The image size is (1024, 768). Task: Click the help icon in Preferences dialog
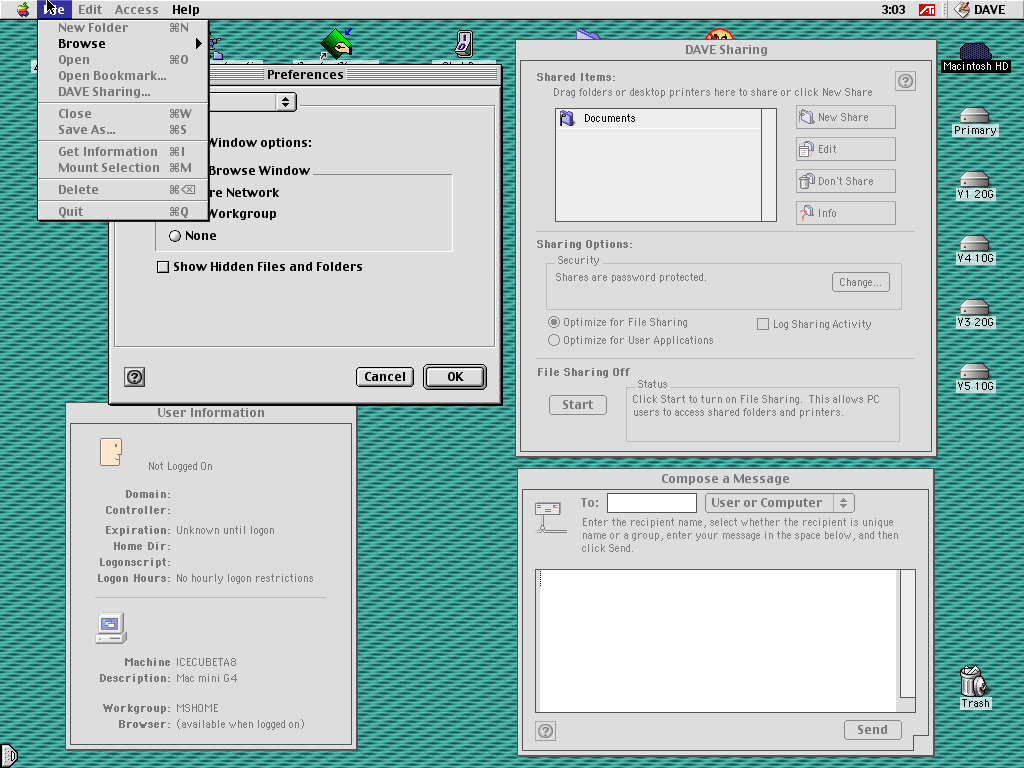point(135,377)
